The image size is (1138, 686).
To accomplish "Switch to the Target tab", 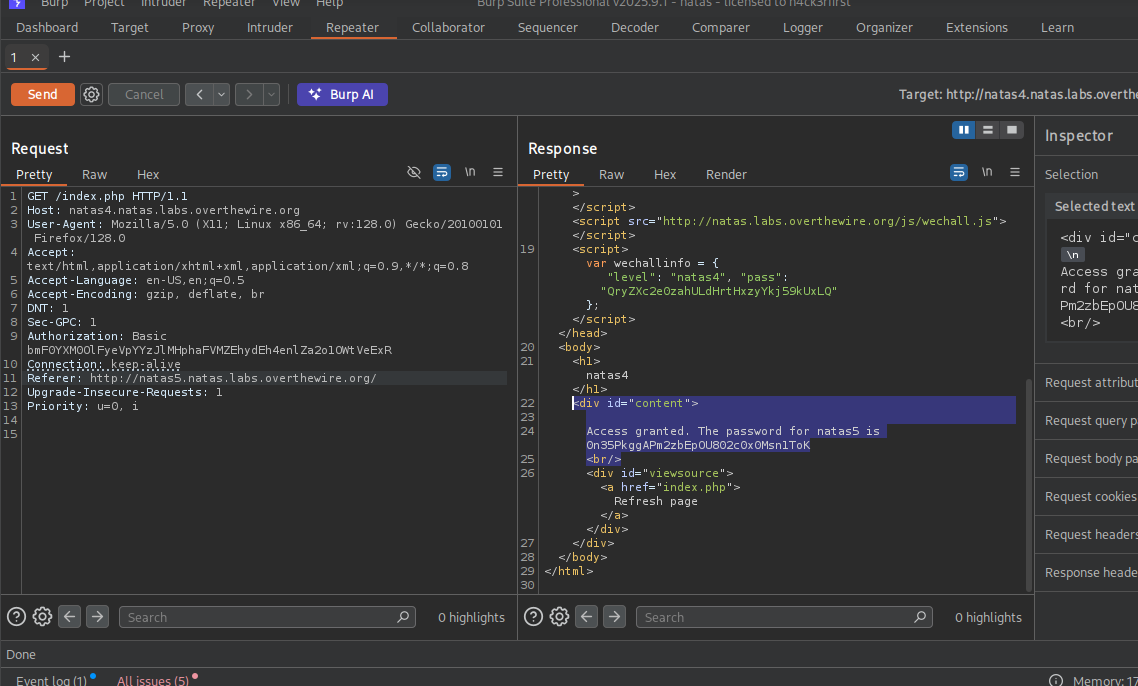I will click(x=130, y=28).
